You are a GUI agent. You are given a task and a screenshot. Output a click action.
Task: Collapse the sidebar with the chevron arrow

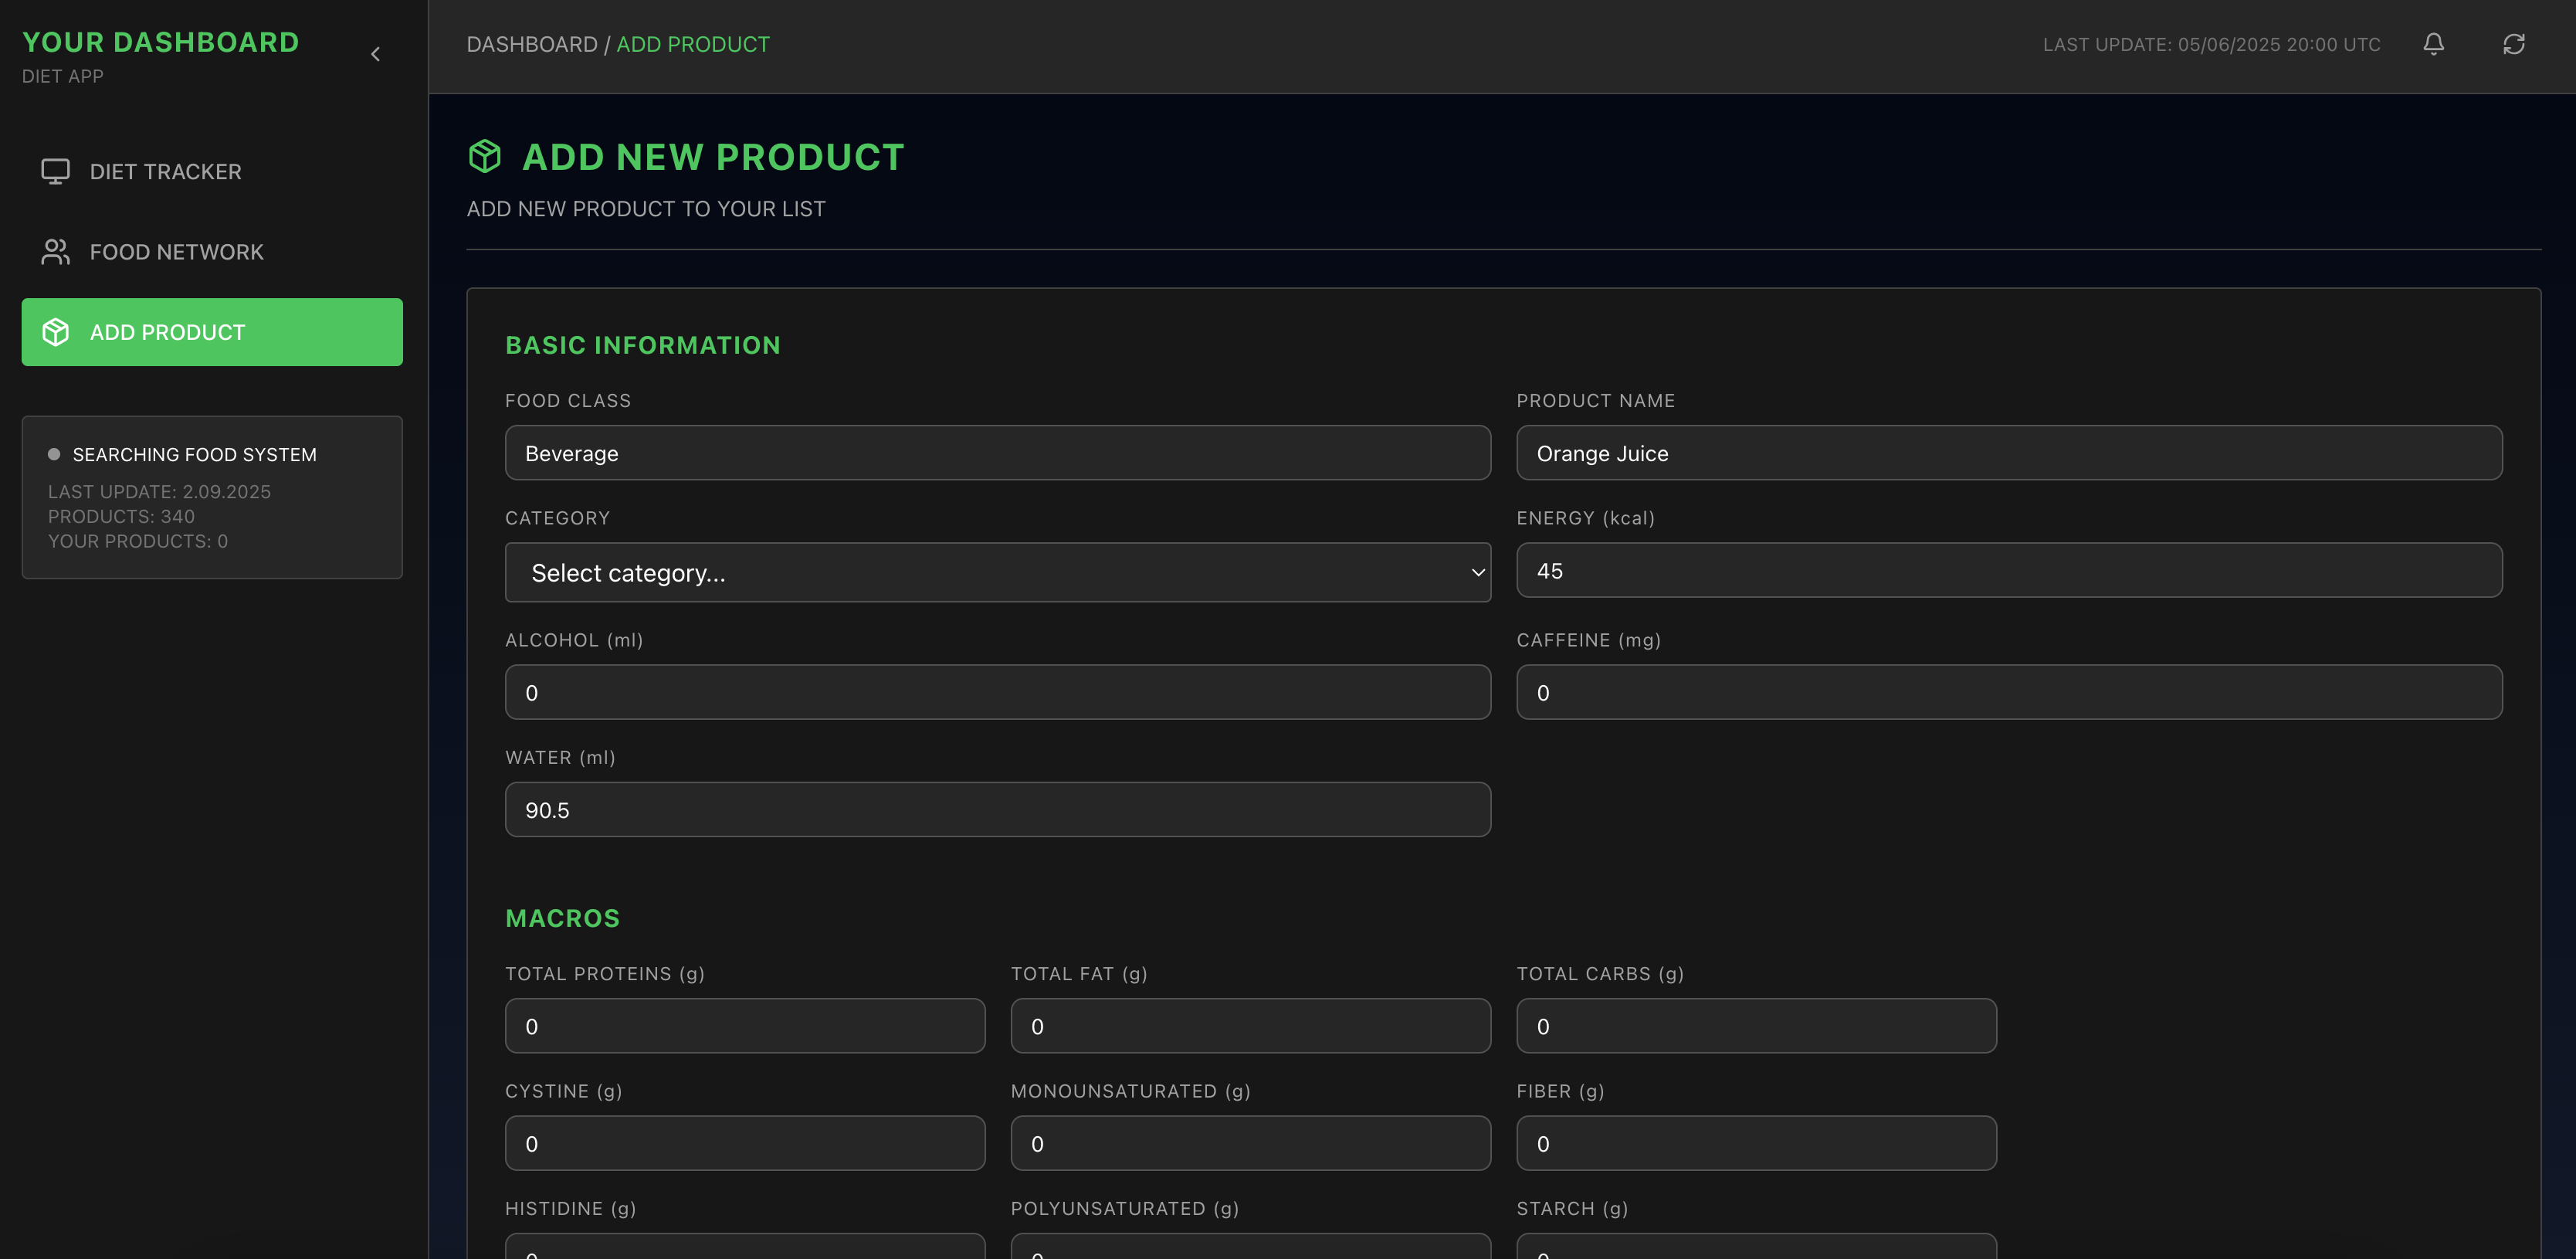(376, 53)
